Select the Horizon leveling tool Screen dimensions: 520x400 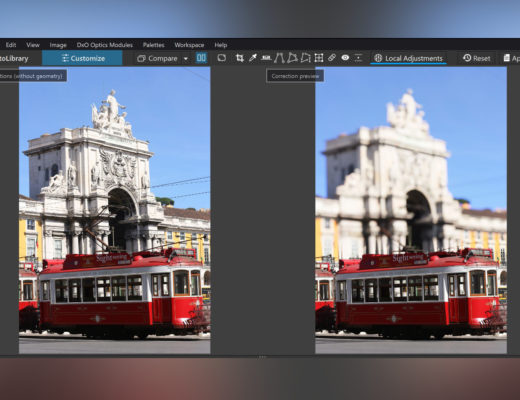[266, 58]
